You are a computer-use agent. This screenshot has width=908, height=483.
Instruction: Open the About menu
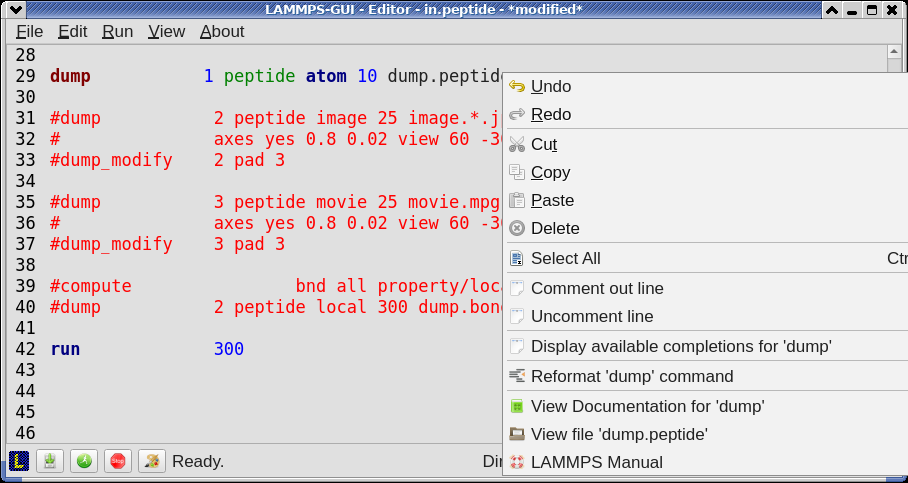coord(222,31)
